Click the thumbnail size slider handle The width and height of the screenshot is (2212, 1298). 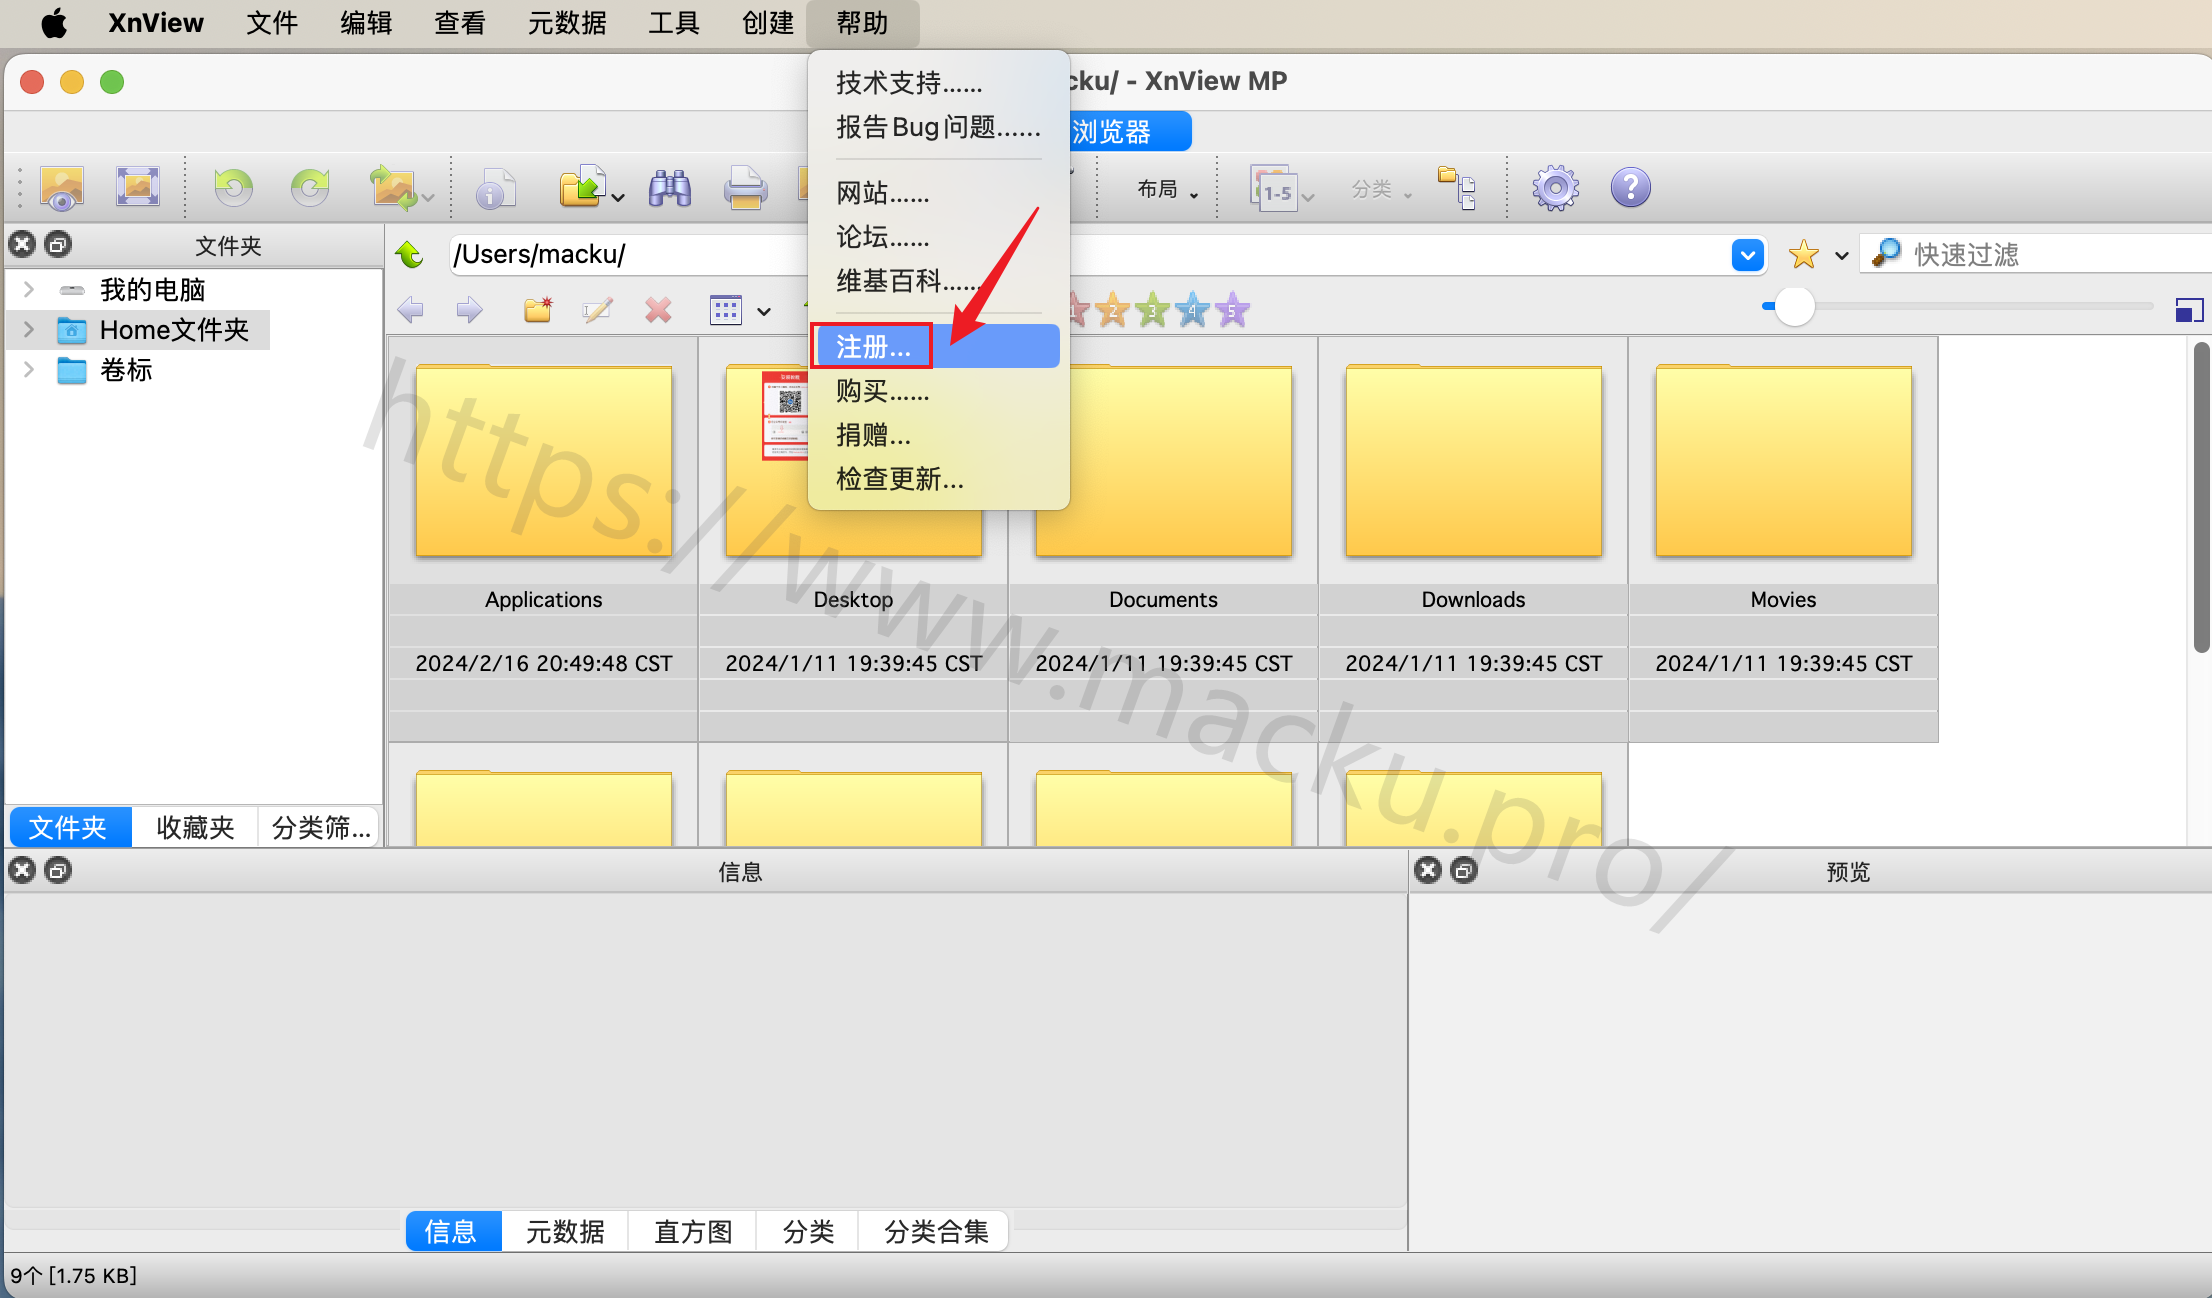1794,306
